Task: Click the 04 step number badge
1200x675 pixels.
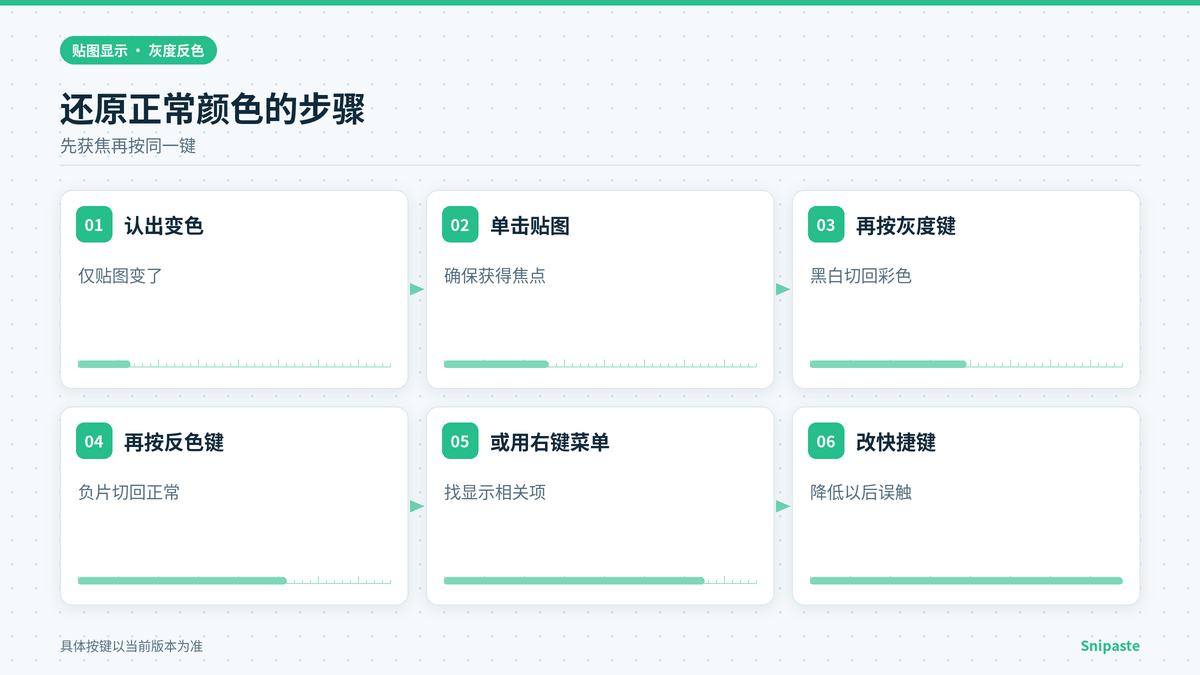Action: (94, 441)
